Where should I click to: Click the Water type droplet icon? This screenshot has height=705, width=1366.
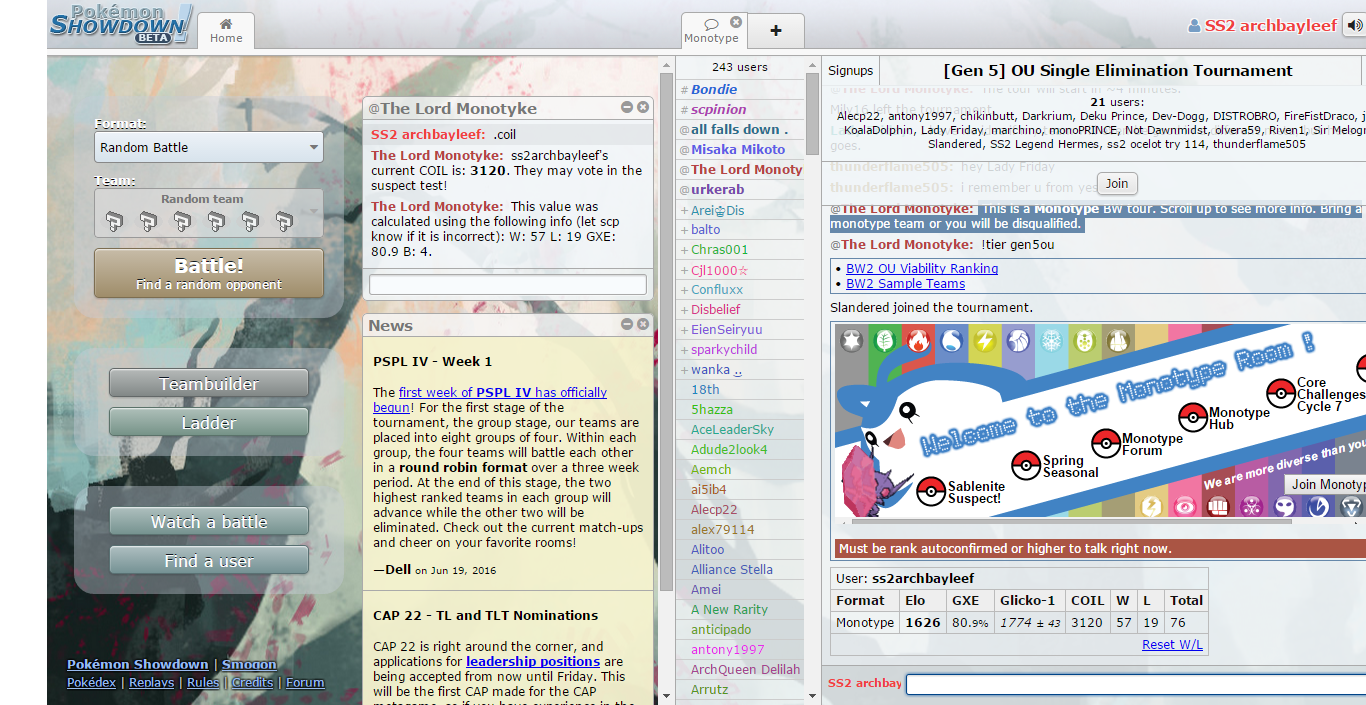[951, 341]
